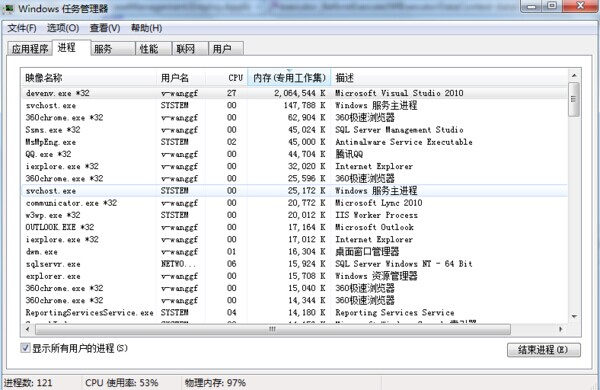
Task: Click the 腾讯QQ description
Action: (349, 154)
